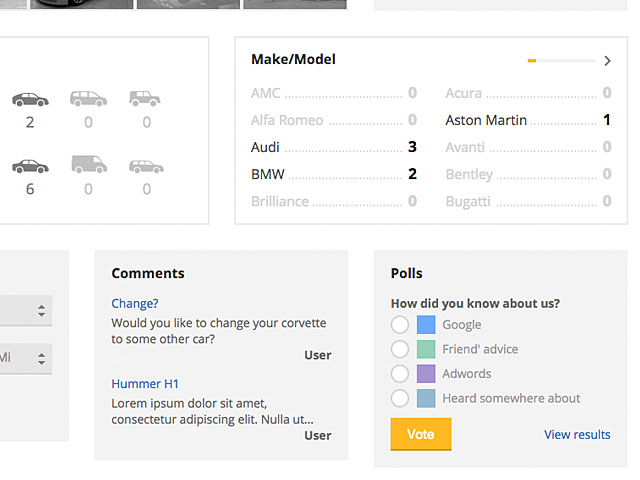Select the Avanti make entry
640x480 pixels.
click(528, 147)
